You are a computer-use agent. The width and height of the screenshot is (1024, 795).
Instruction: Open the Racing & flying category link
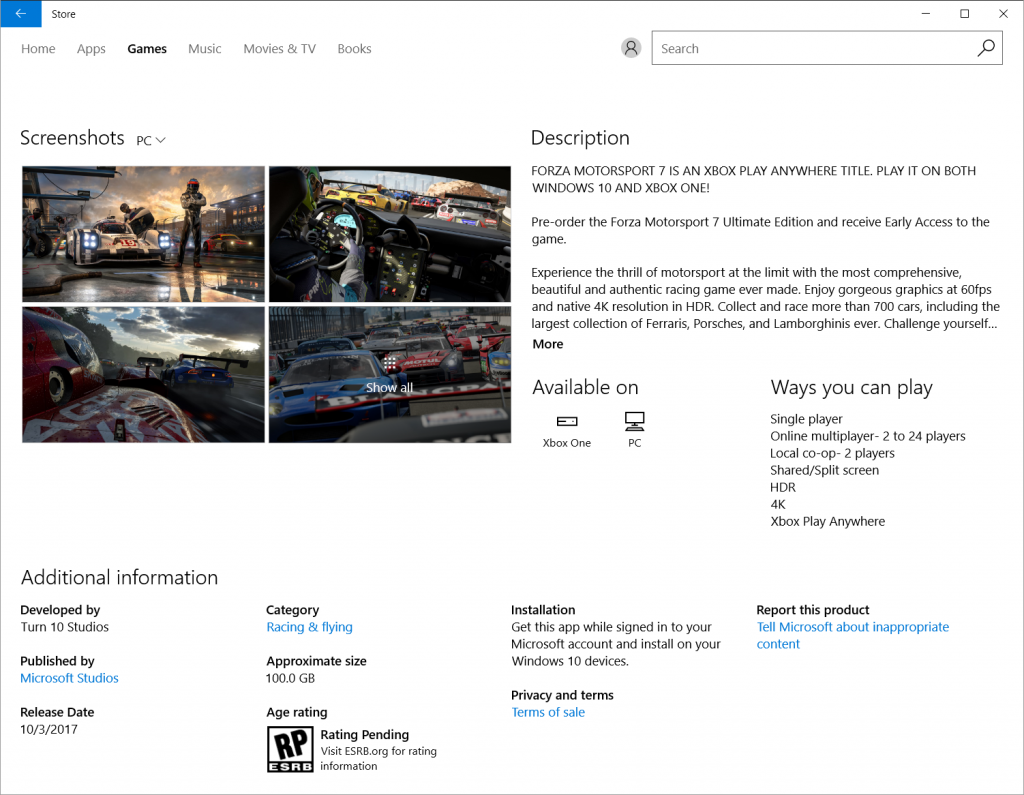310,627
